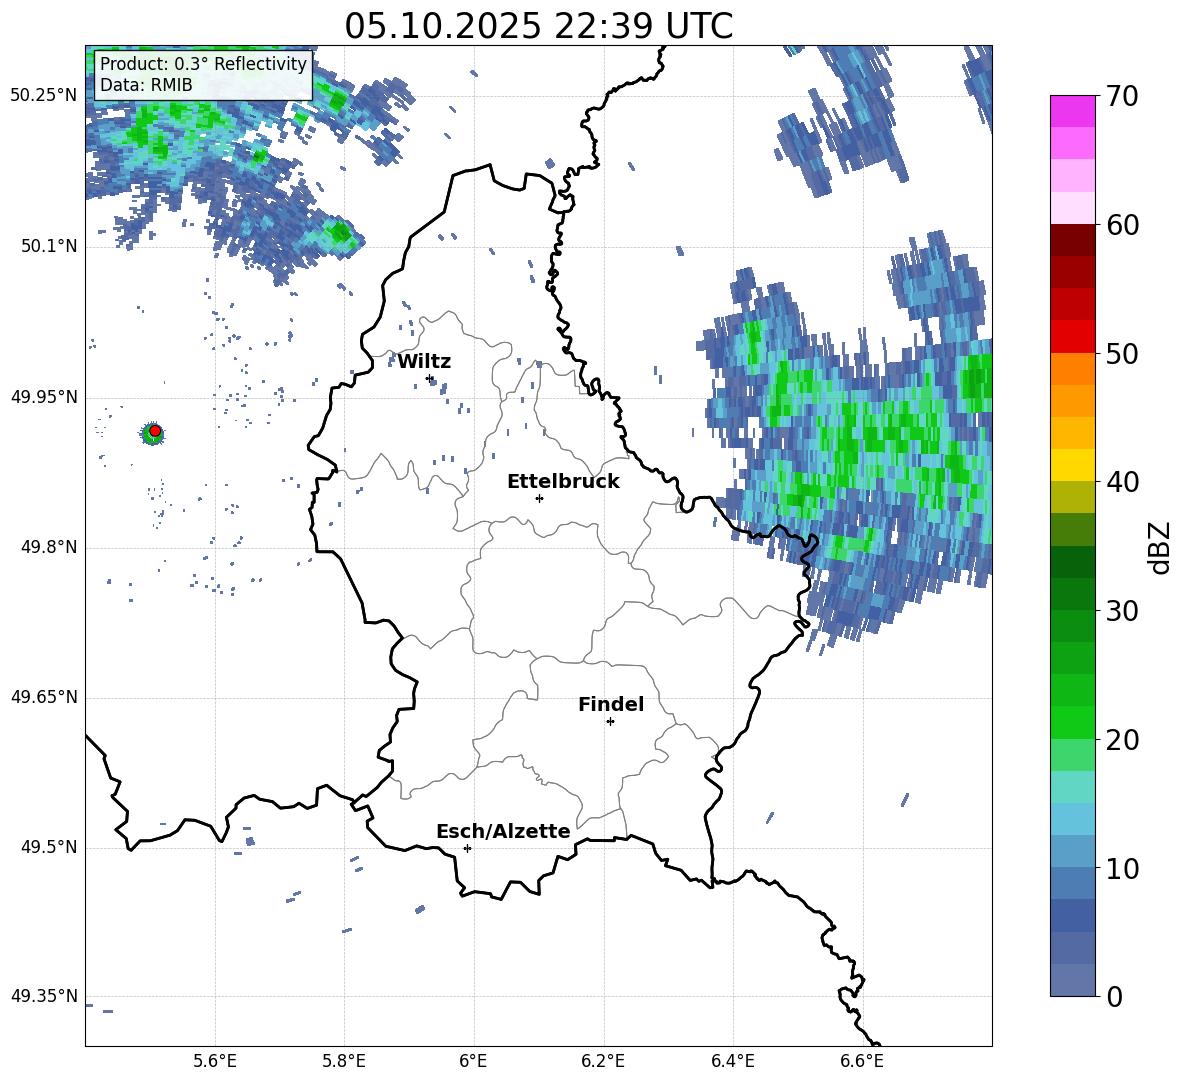
Task: Click the 5.8°E longitude label
Action: tap(344, 1062)
